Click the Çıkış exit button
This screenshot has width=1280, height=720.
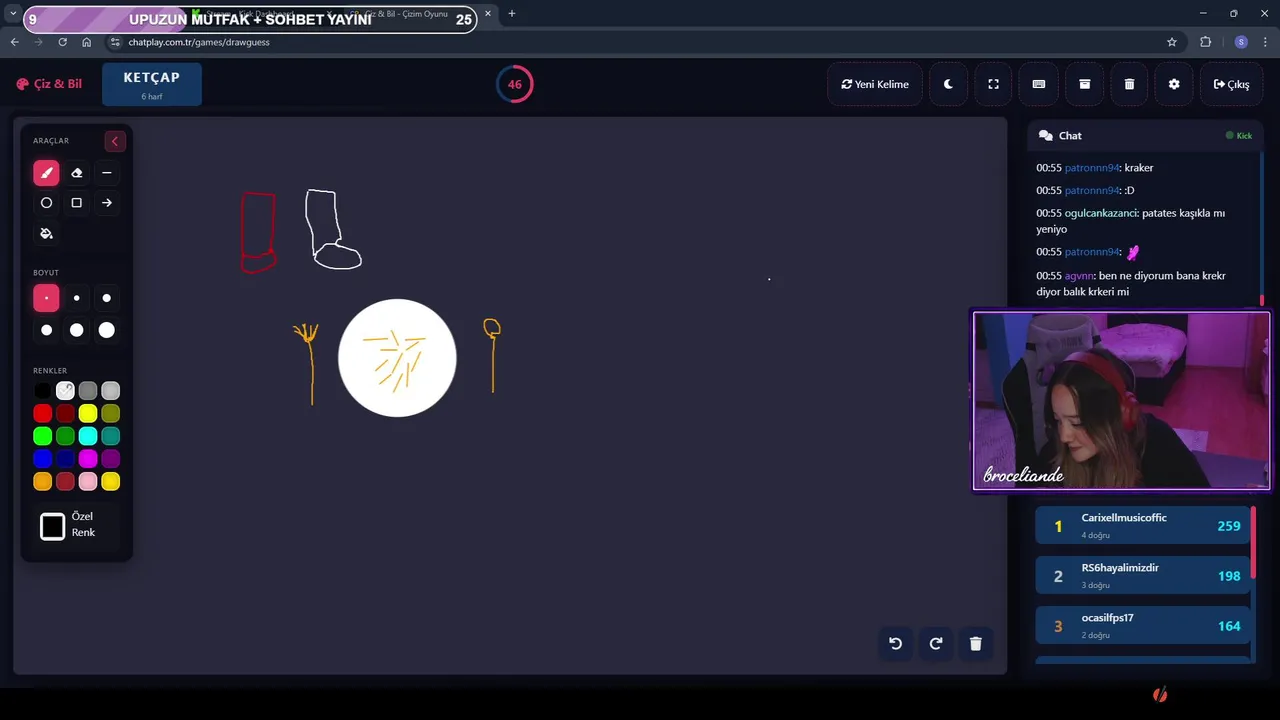click(x=1231, y=84)
